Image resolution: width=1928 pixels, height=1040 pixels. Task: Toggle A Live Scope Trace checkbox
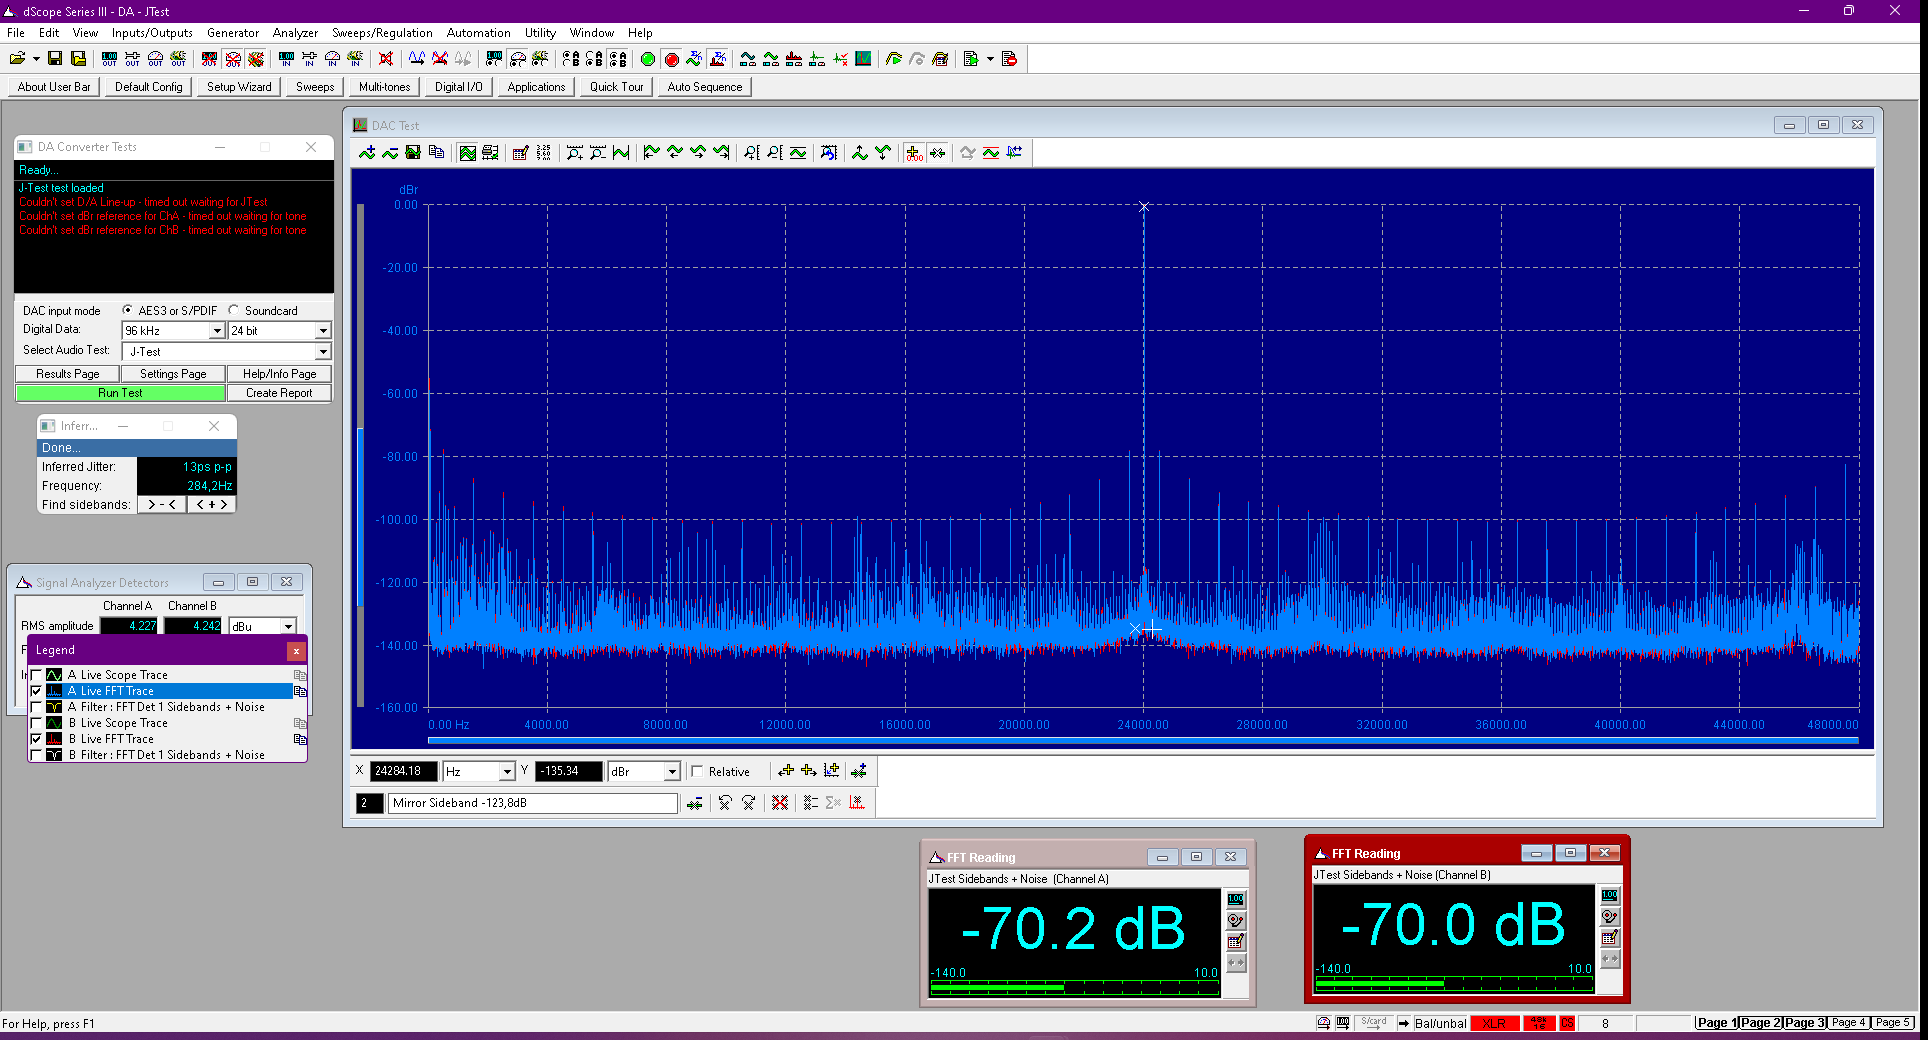[x=37, y=675]
